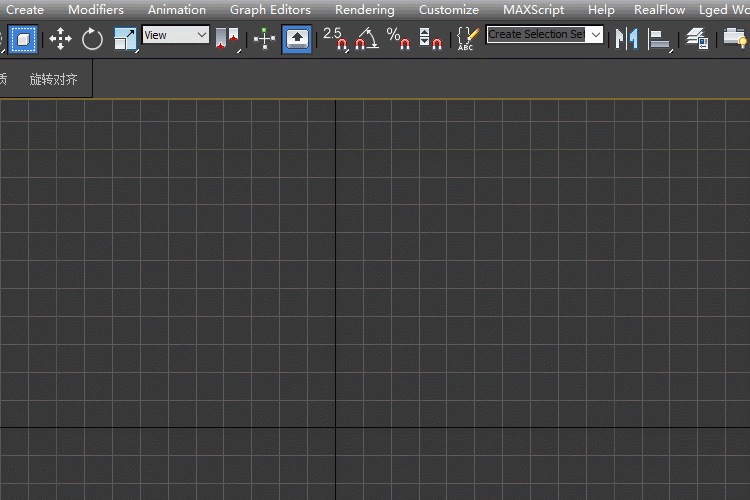Click the Mirror tool icon
The width and height of the screenshot is (750, 500).
click(x=626, y=39)
